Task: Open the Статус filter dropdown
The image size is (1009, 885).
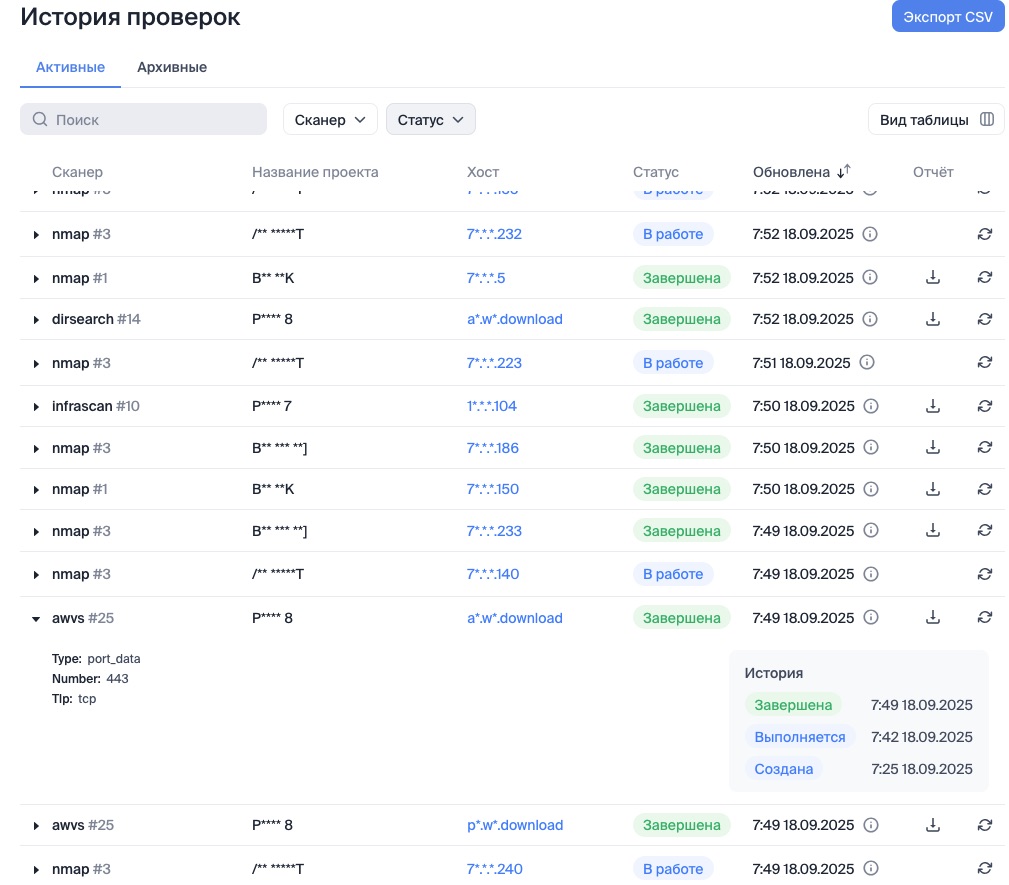Action: [430, 119]
